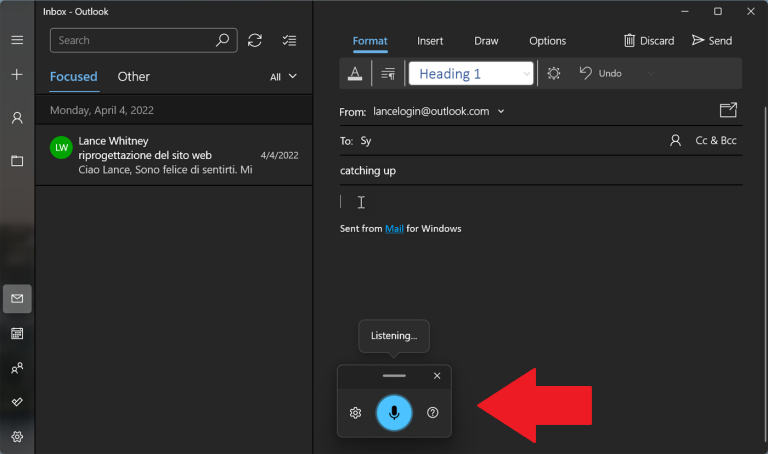Open the To Do checkmark icon

pos(17,402)
